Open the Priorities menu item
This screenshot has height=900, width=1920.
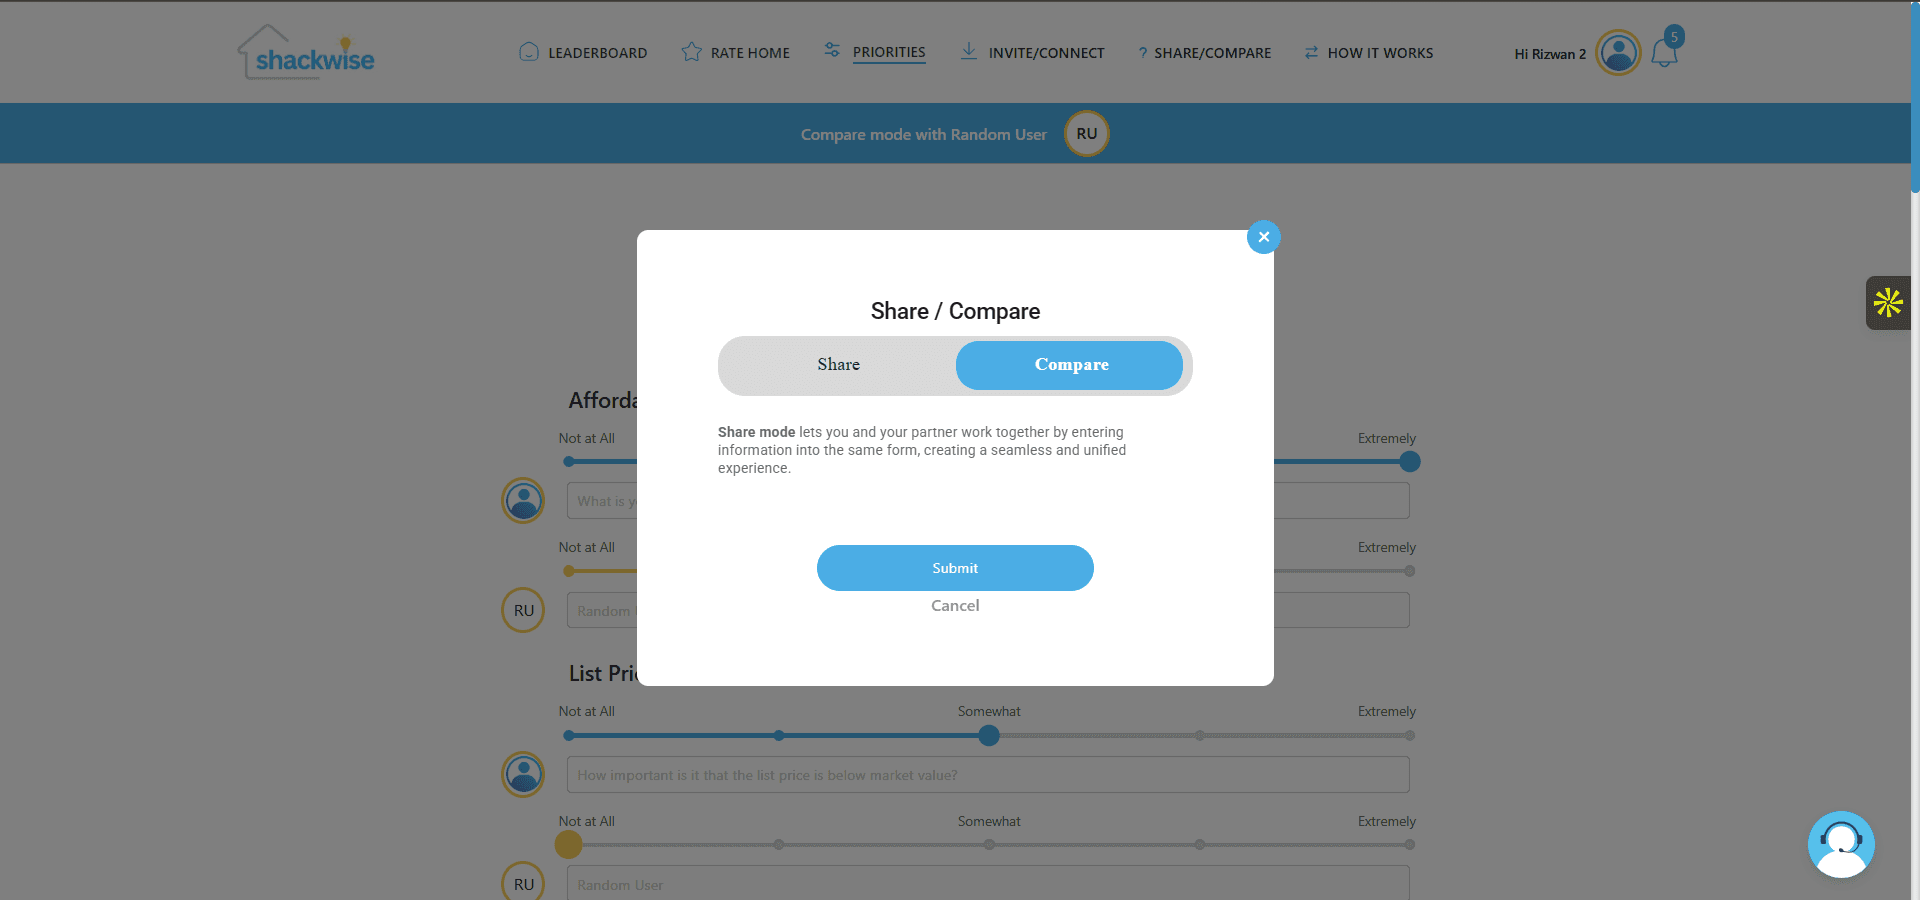(889, 52)
